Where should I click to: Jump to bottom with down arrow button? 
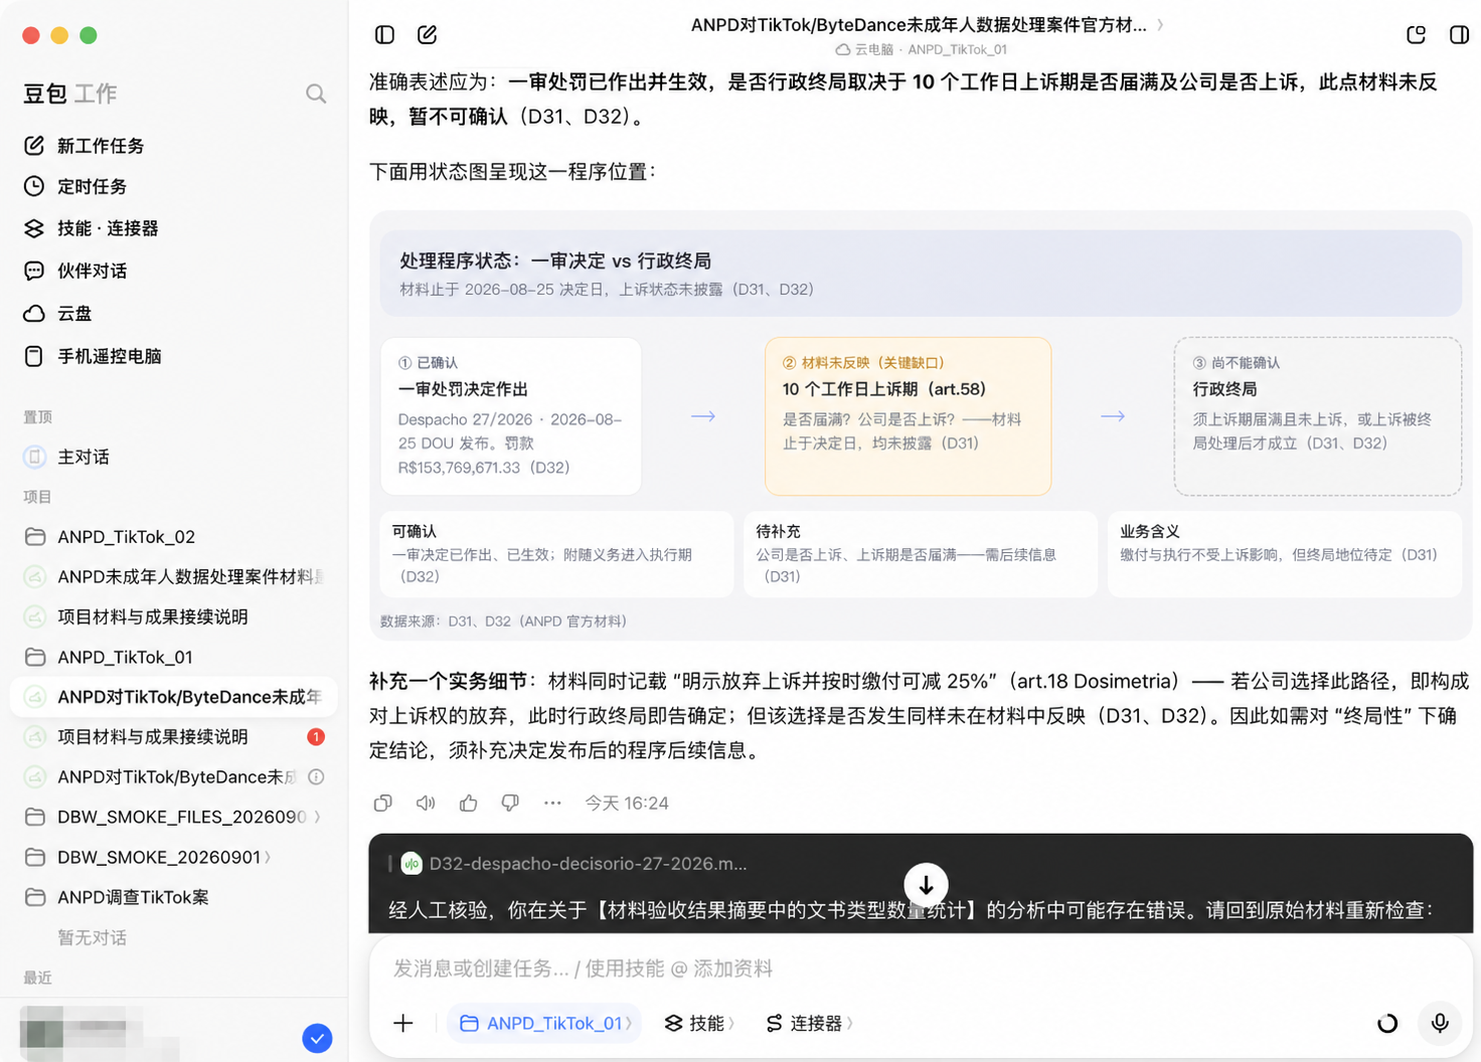(x=926, y=885)
